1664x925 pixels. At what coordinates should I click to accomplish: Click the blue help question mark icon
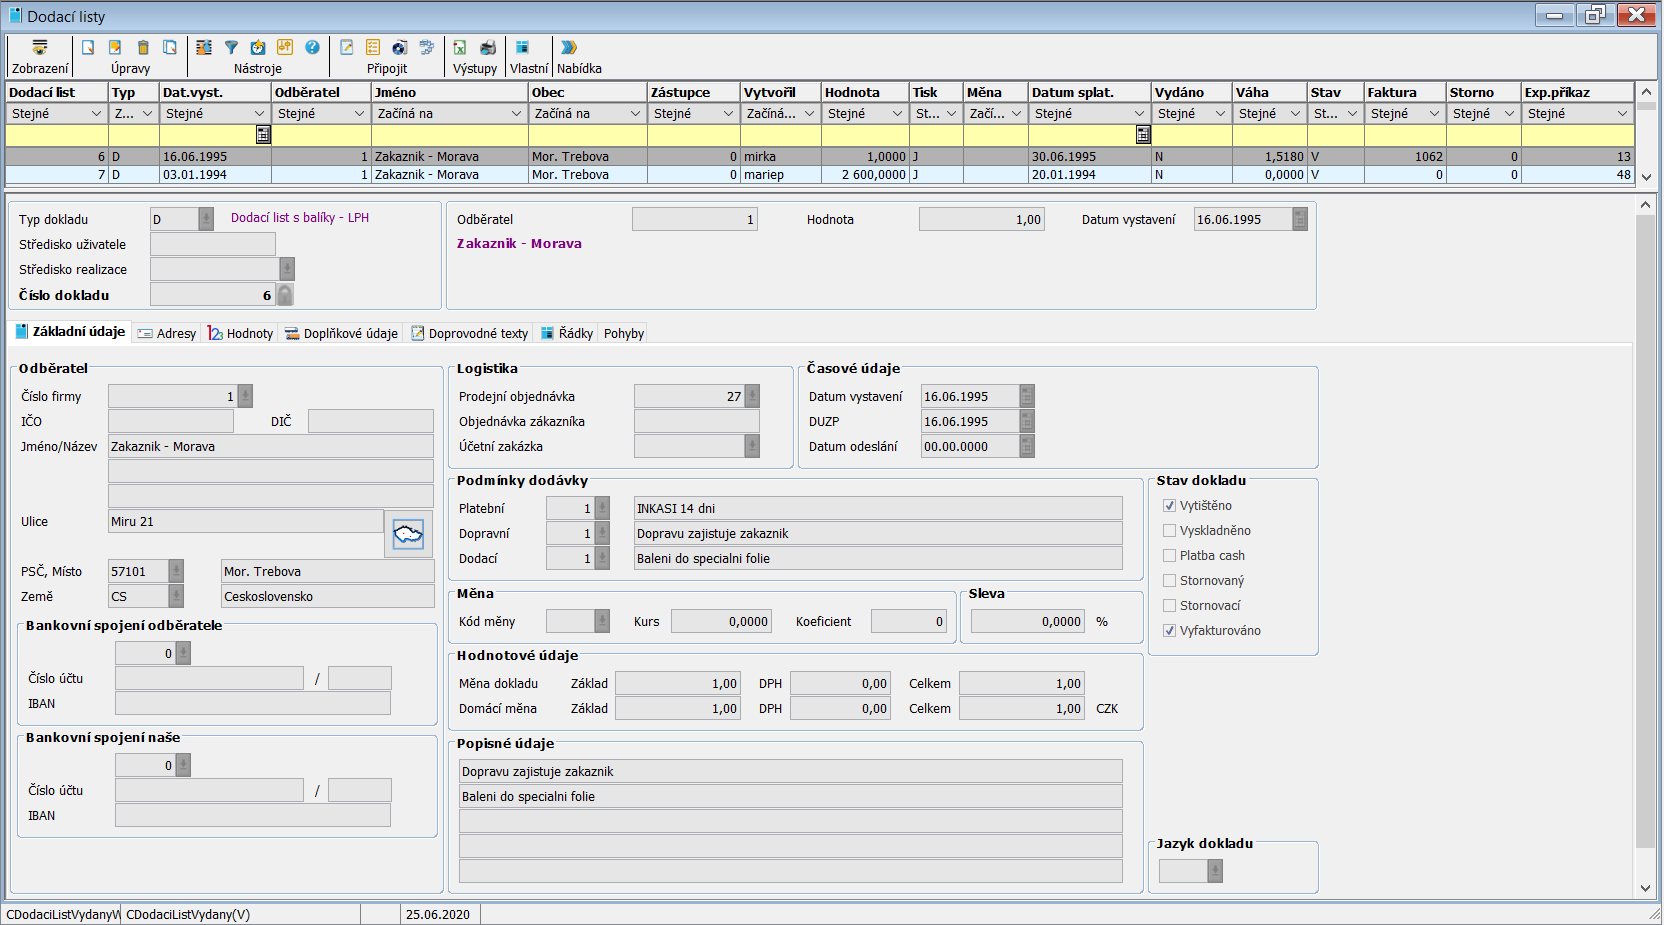point(312,47)
